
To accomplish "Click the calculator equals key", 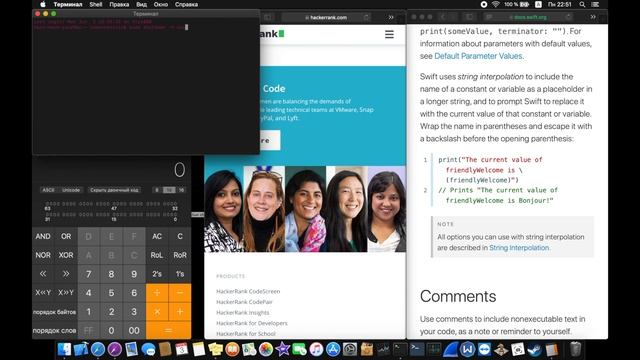I will tap(168, 331).
